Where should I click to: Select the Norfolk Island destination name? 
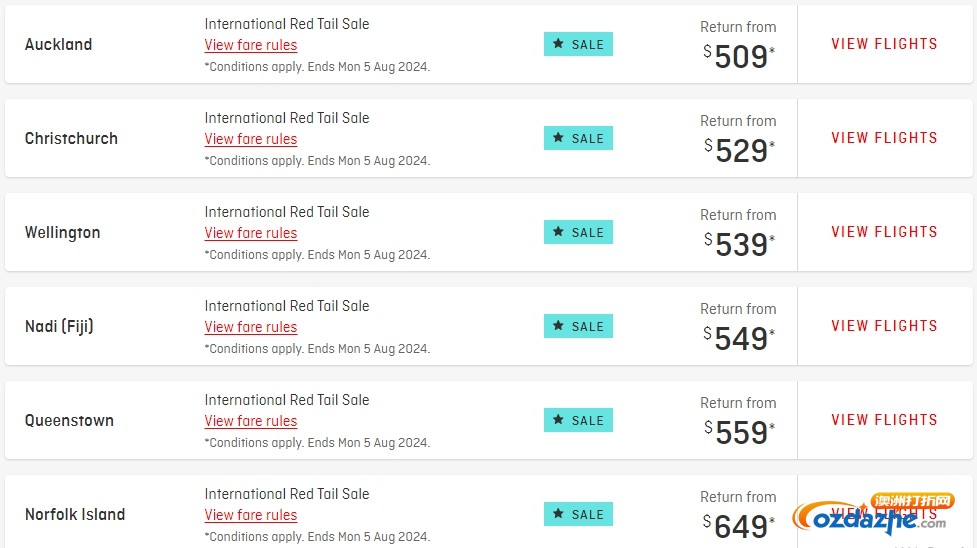pyautogui.click(x=75, y=514)
